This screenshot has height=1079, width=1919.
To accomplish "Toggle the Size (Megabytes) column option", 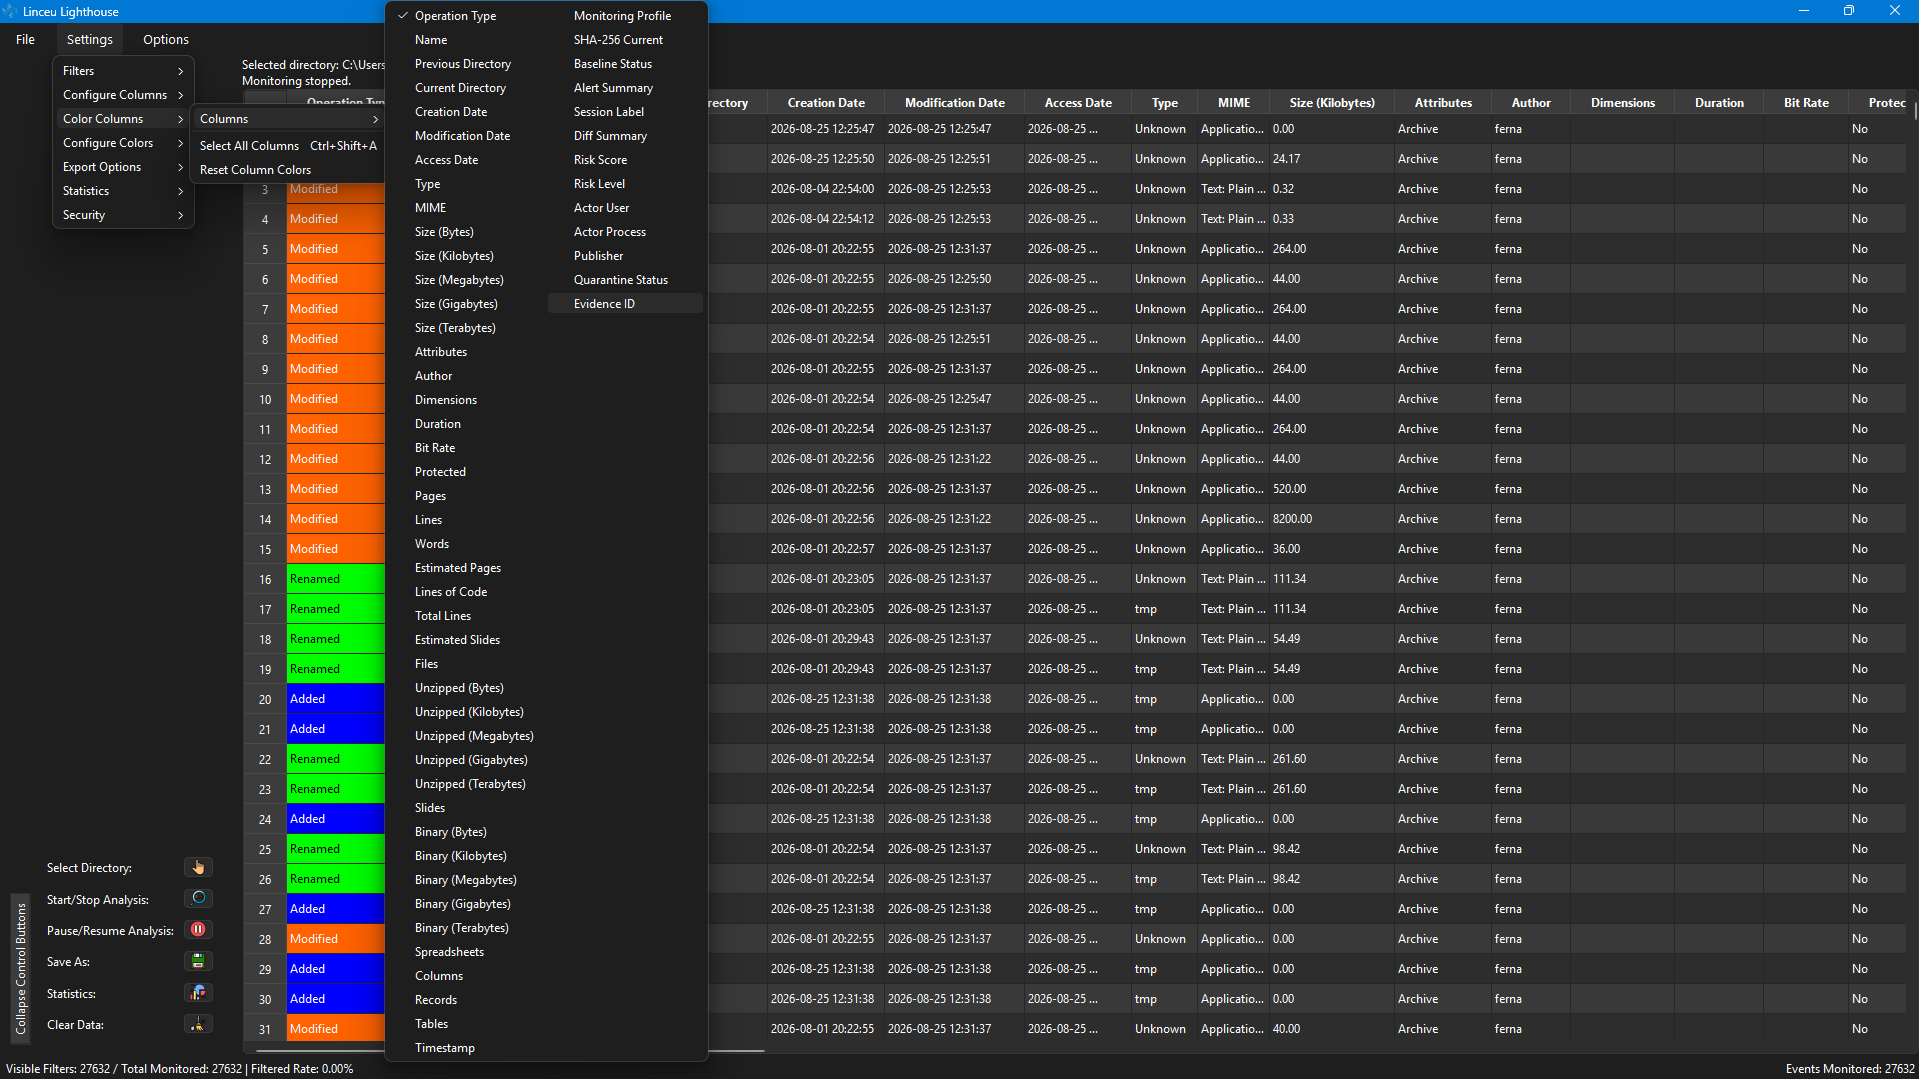I will [x=468, y=280].
